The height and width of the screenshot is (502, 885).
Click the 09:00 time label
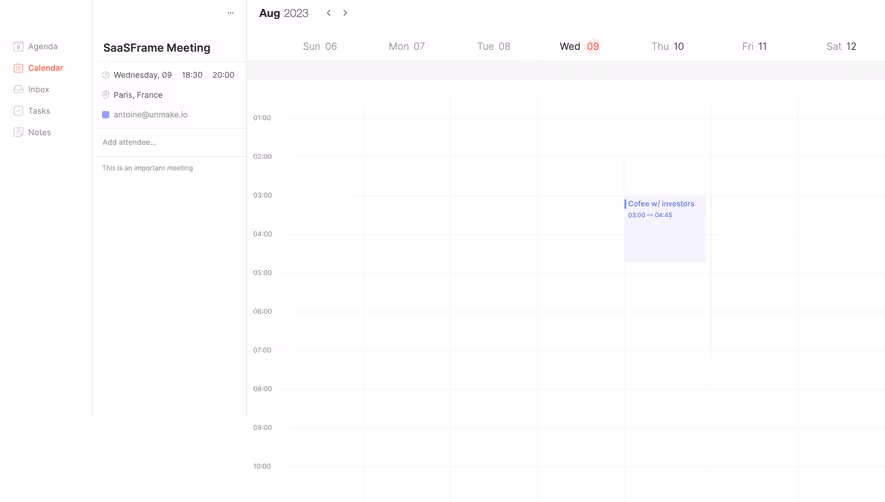tap(262, 427)
